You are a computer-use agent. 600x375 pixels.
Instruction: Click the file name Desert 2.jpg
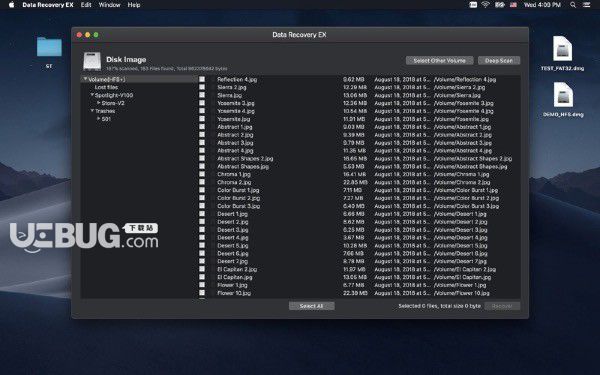point(233,222)
